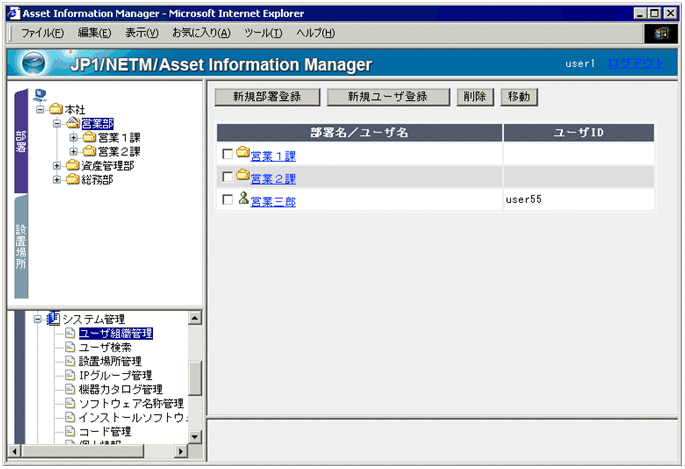This screenshot has height=469, width=685.
Task: Click the 本社 folder icon in tree
Action: (x=56, y=108)
